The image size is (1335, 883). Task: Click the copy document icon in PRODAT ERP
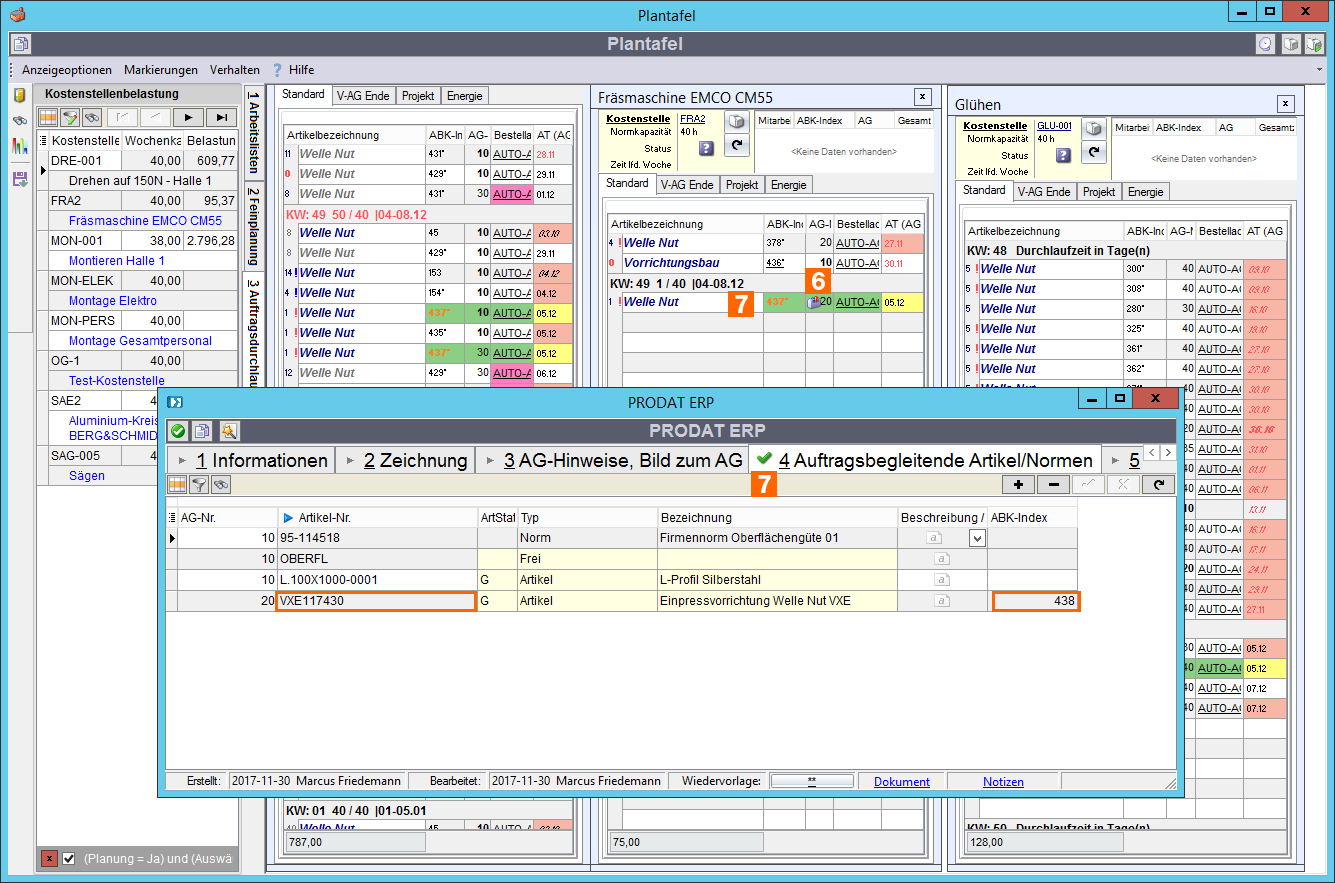[x=202, y=431]
